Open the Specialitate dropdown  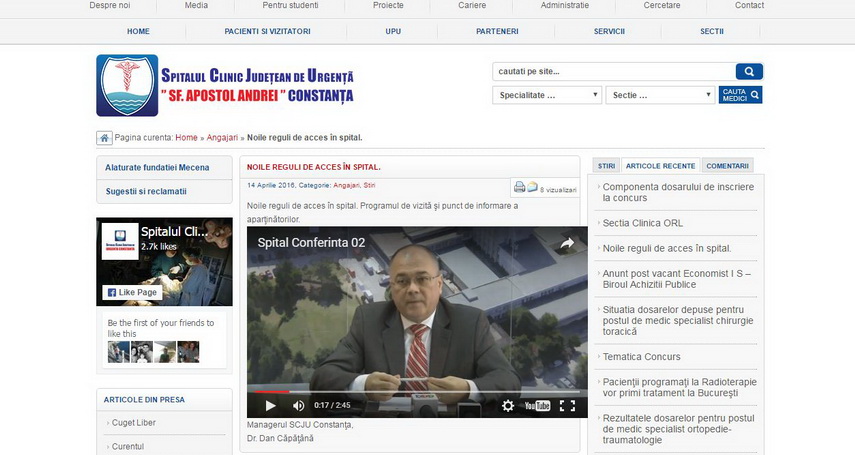[546, 95]
